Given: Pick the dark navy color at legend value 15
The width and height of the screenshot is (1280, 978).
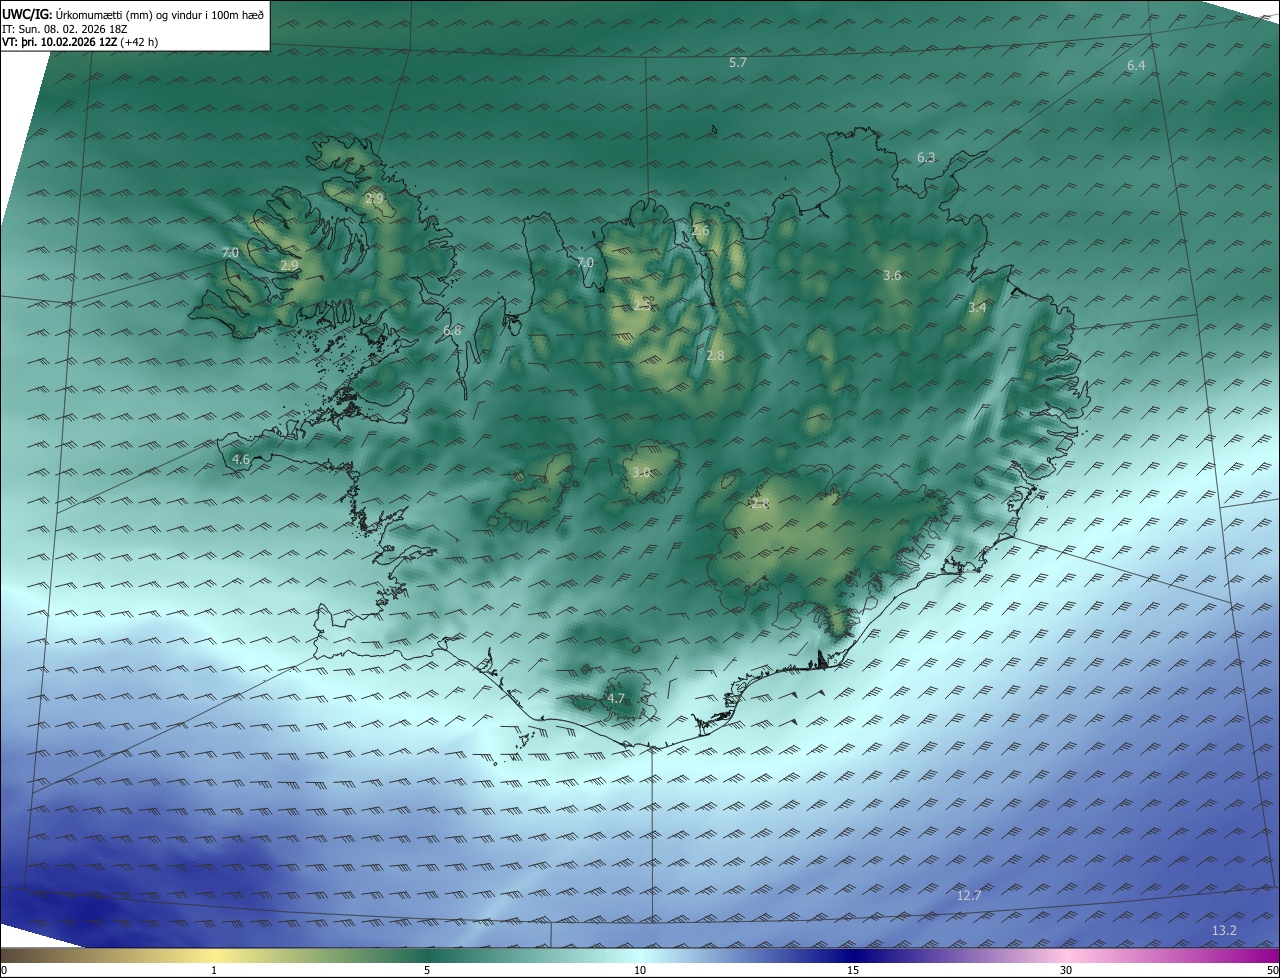Looking at the screenshot, I should coord(853,955).
